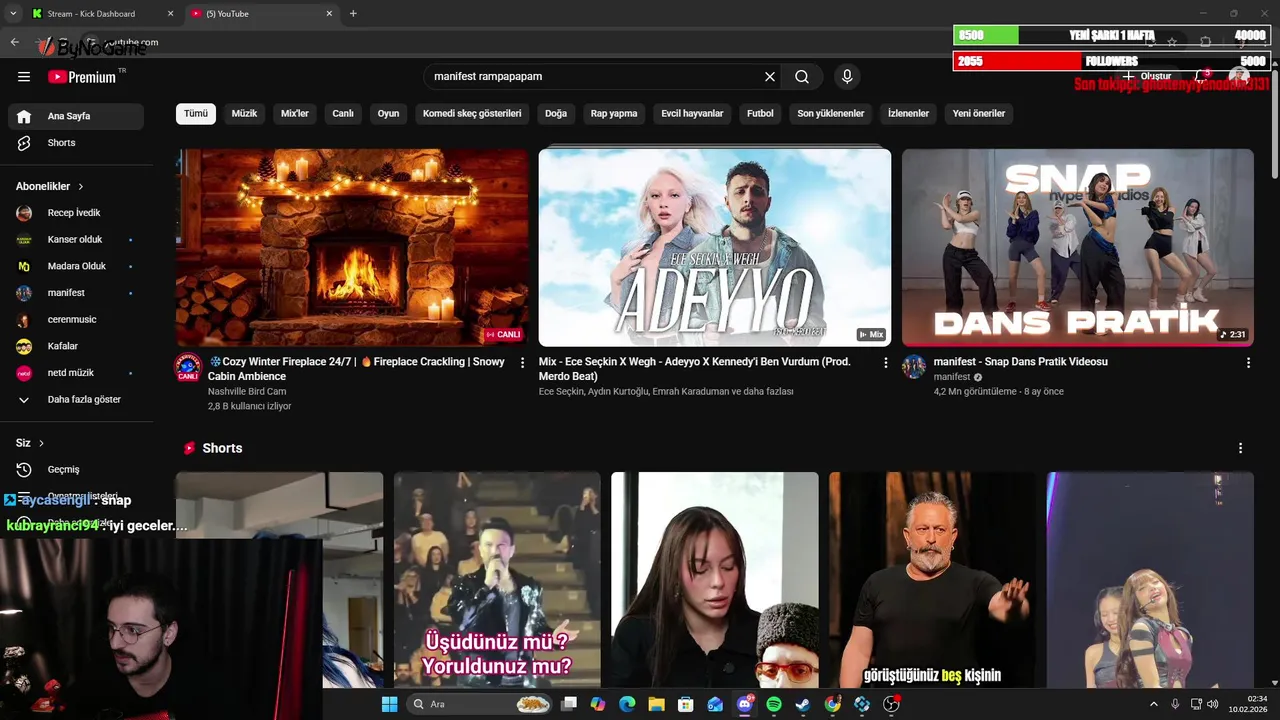Go back with the browser back arrow
Viewport: 1280px width, 720px height.
point(14,42)
